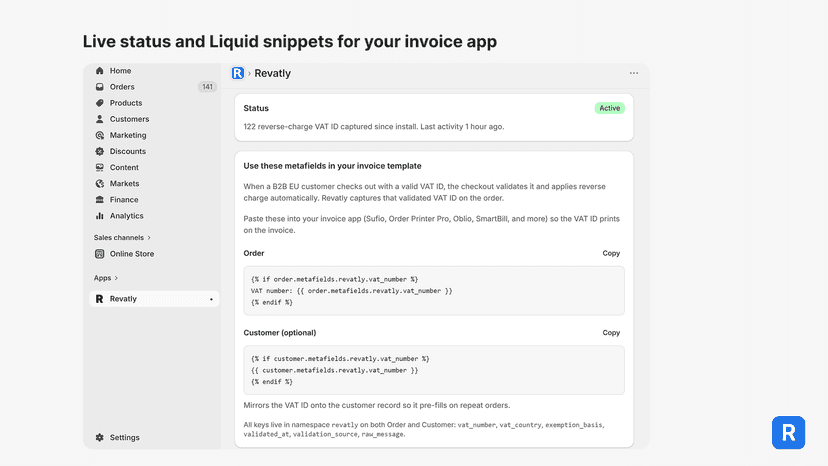
Task: Click the Active status badge
Action: [609, 108]
